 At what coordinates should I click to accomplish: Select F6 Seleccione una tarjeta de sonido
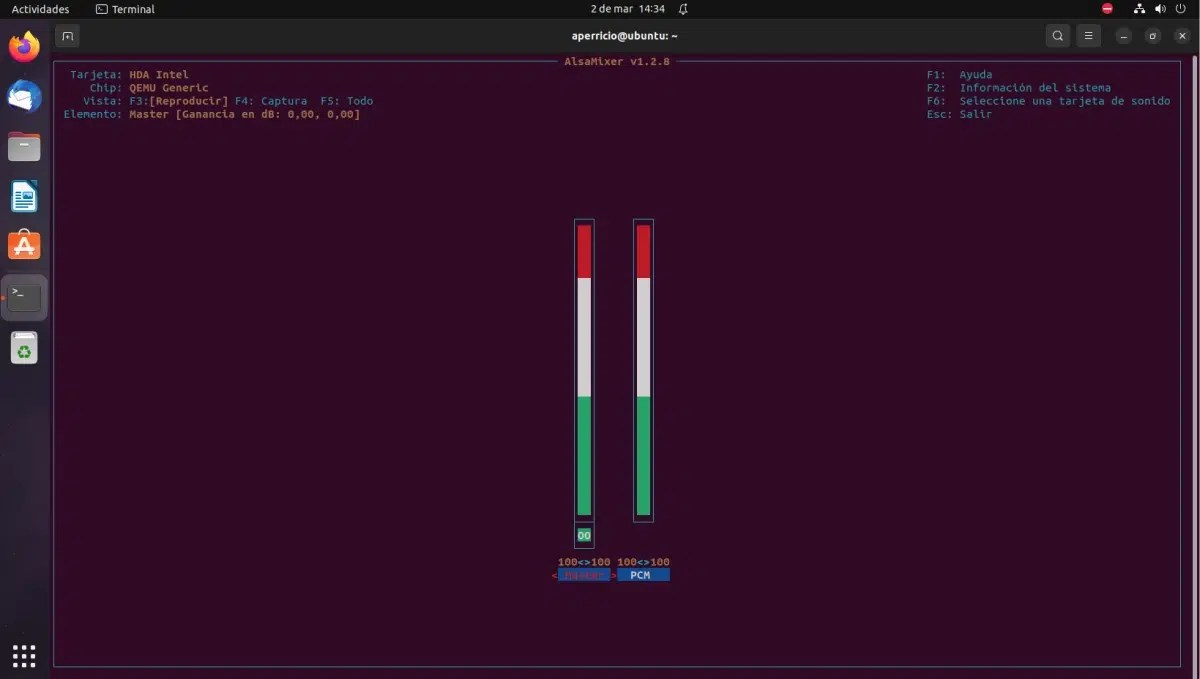1050,100
